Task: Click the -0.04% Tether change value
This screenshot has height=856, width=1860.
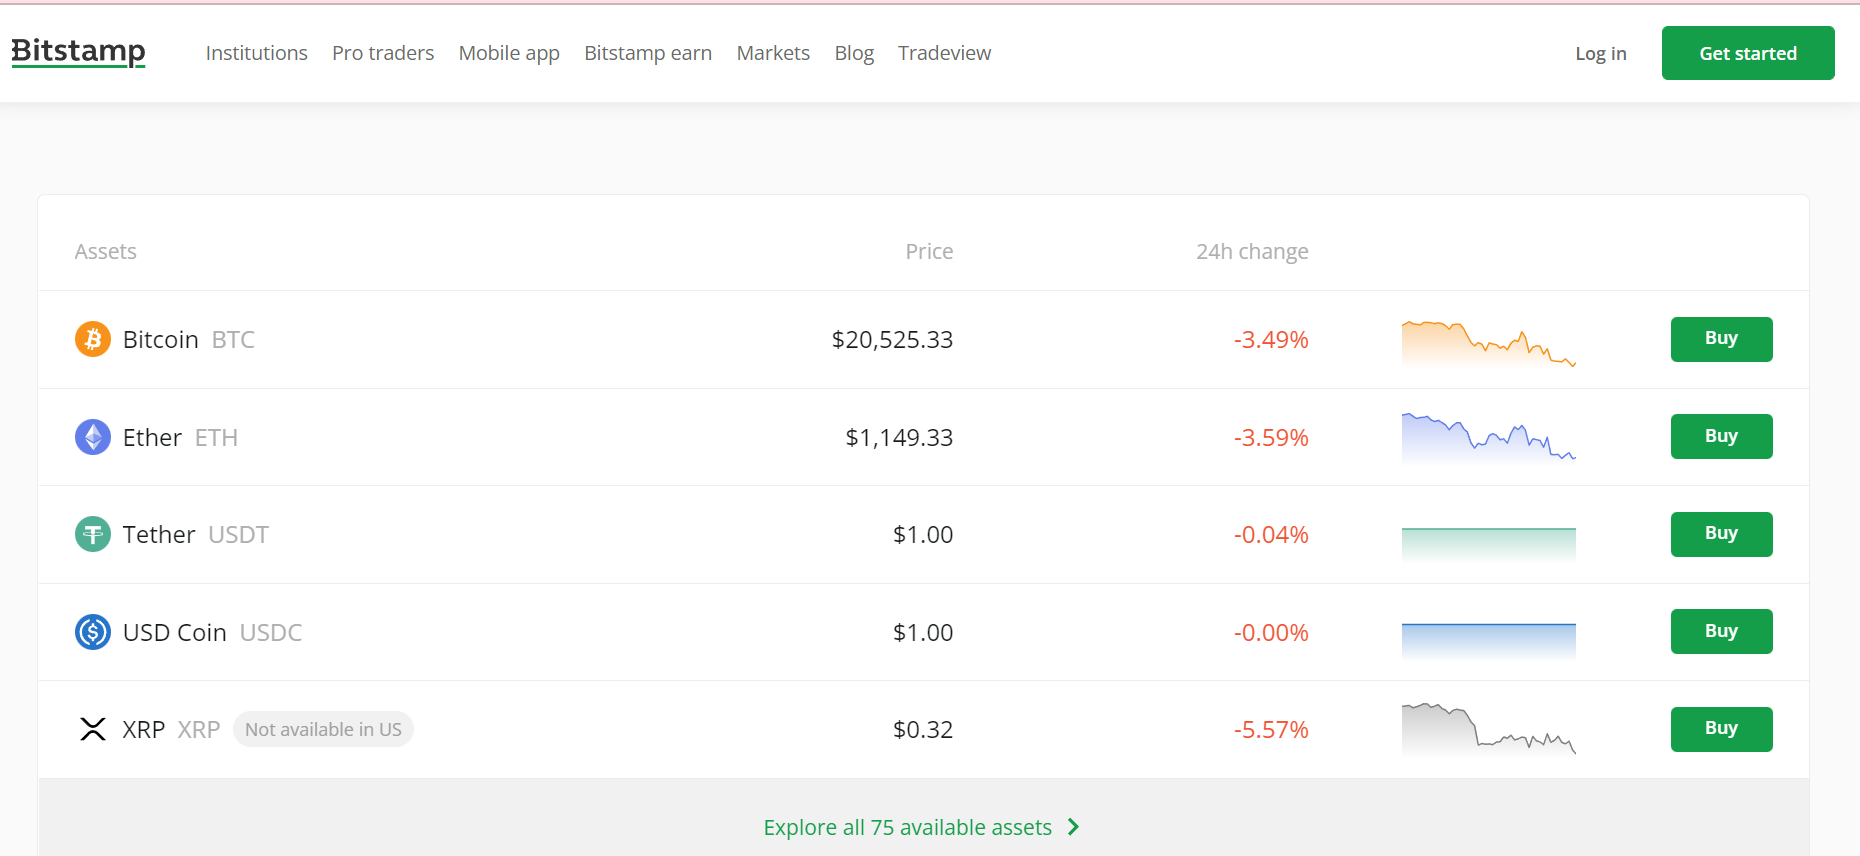Action: (1271, 535)
